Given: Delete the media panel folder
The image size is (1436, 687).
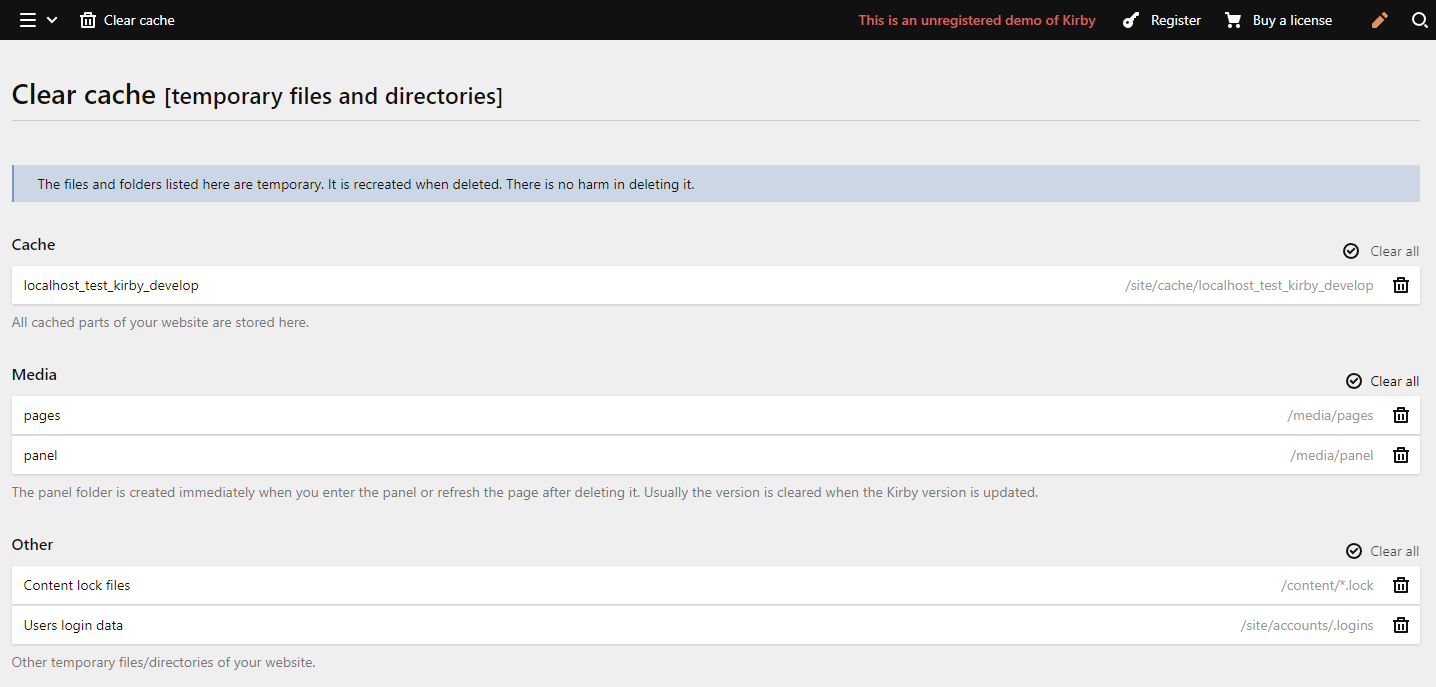Looking at the screenshot, I should 1401,455.
